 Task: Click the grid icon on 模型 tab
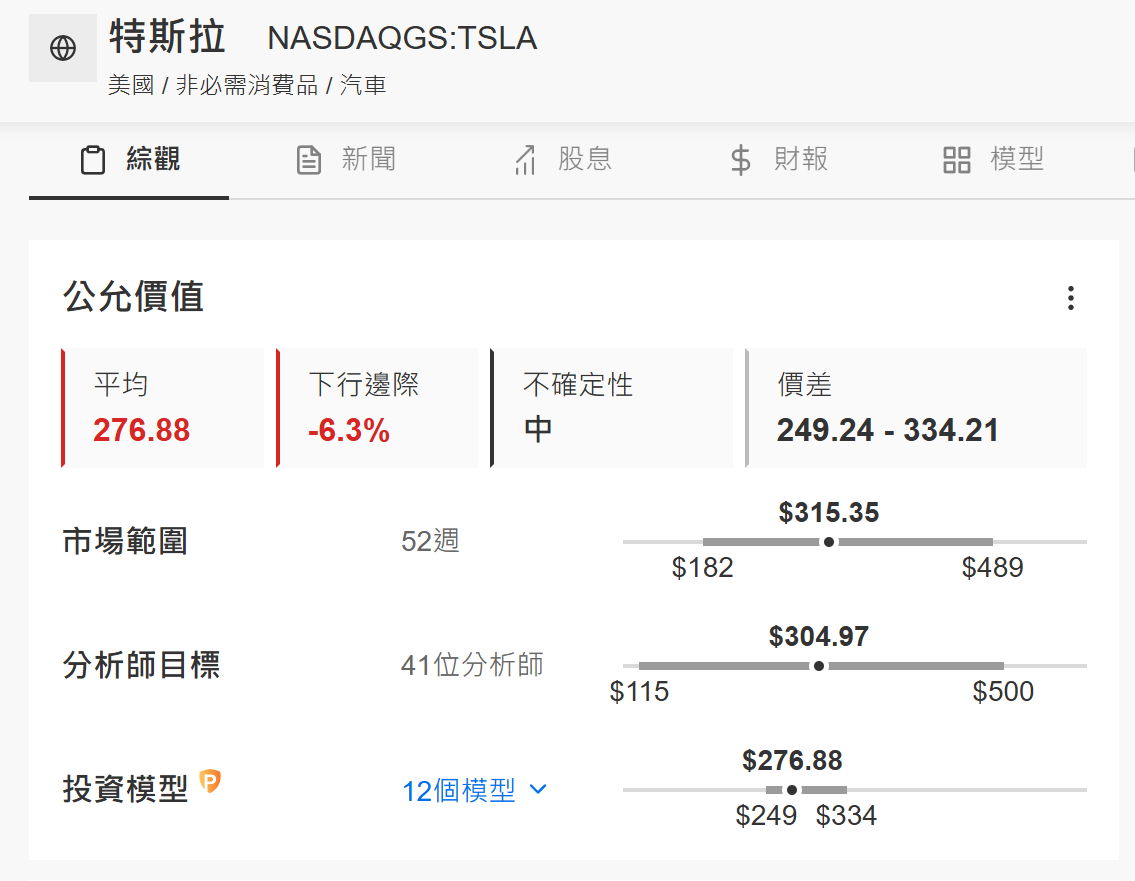956,160
